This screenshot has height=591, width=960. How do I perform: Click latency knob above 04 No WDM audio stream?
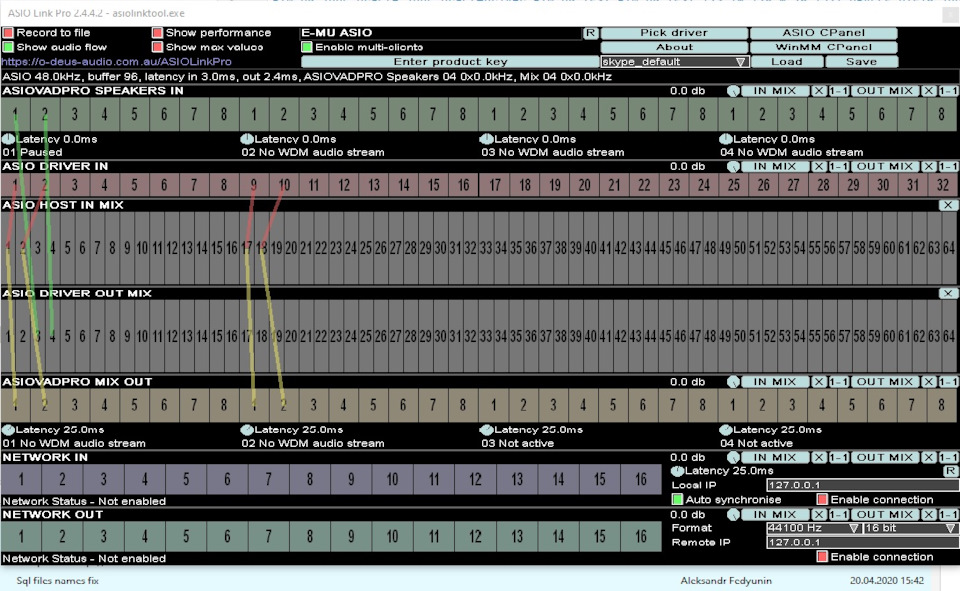pyautogui.click(x=726, y=139)
